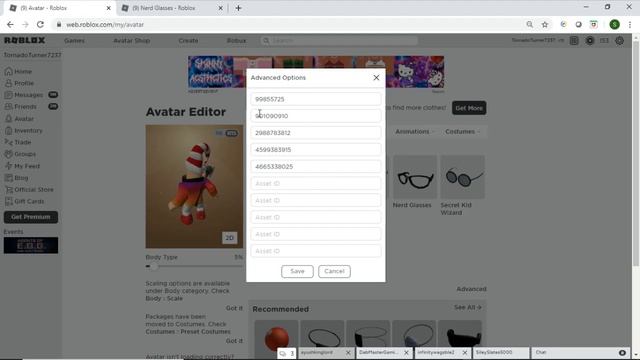Click the last empty Asset ID field

point(316,251)
